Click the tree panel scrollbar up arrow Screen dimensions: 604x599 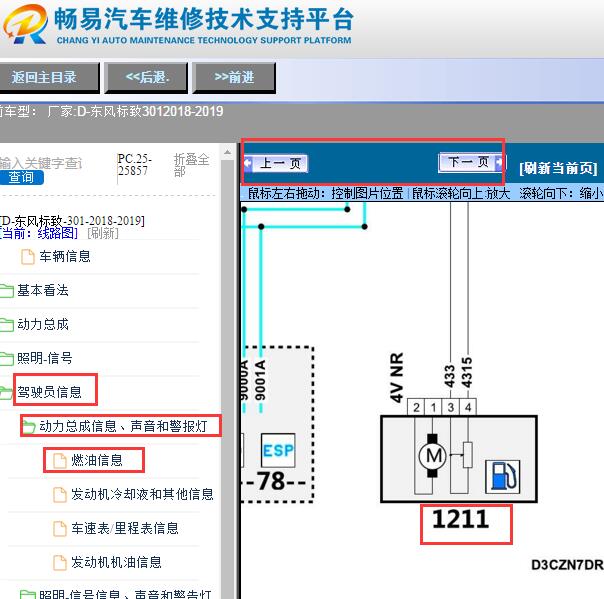227,153
